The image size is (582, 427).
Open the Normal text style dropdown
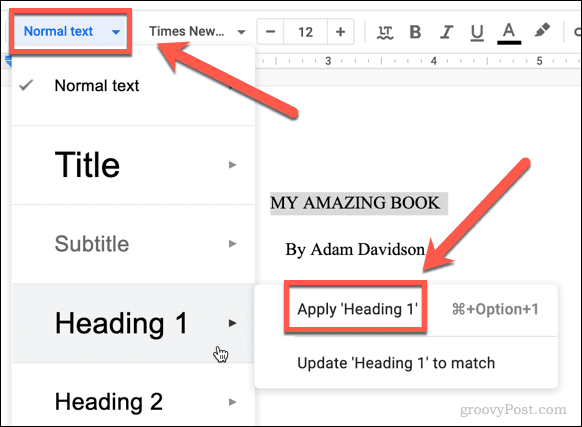[71, 32]
